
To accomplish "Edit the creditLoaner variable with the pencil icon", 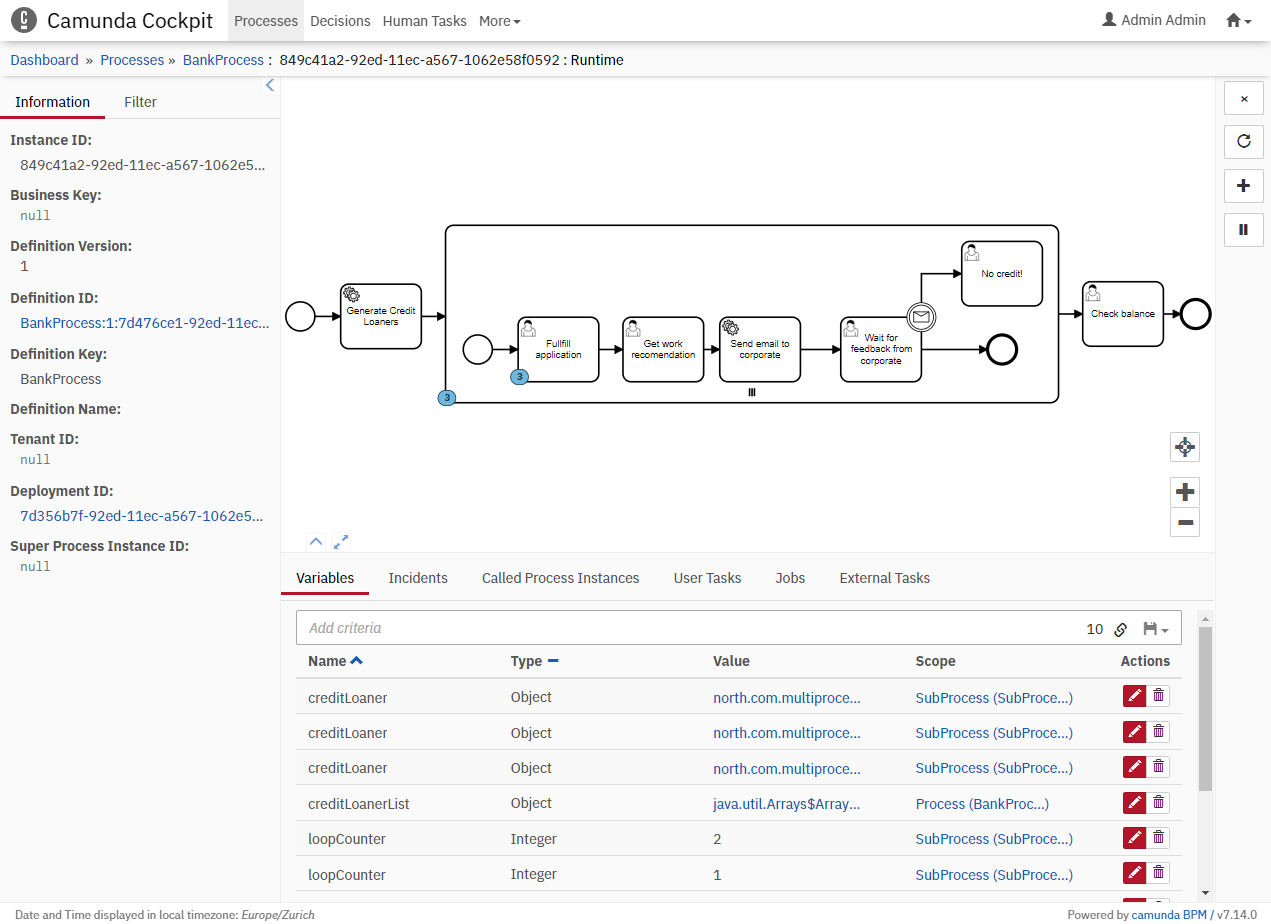I will coord(1132,695).
